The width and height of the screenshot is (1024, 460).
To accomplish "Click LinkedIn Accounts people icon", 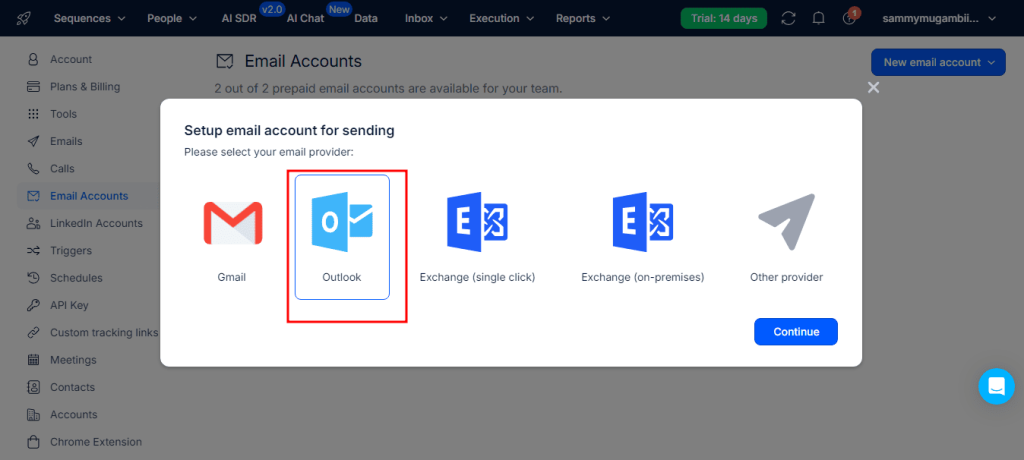I will [x=33, y=223].
